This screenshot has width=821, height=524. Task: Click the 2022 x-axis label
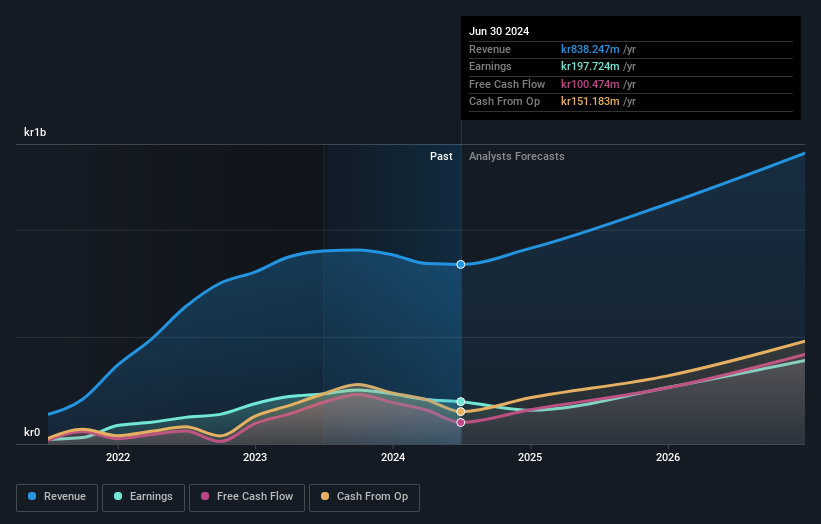point(118,458)
